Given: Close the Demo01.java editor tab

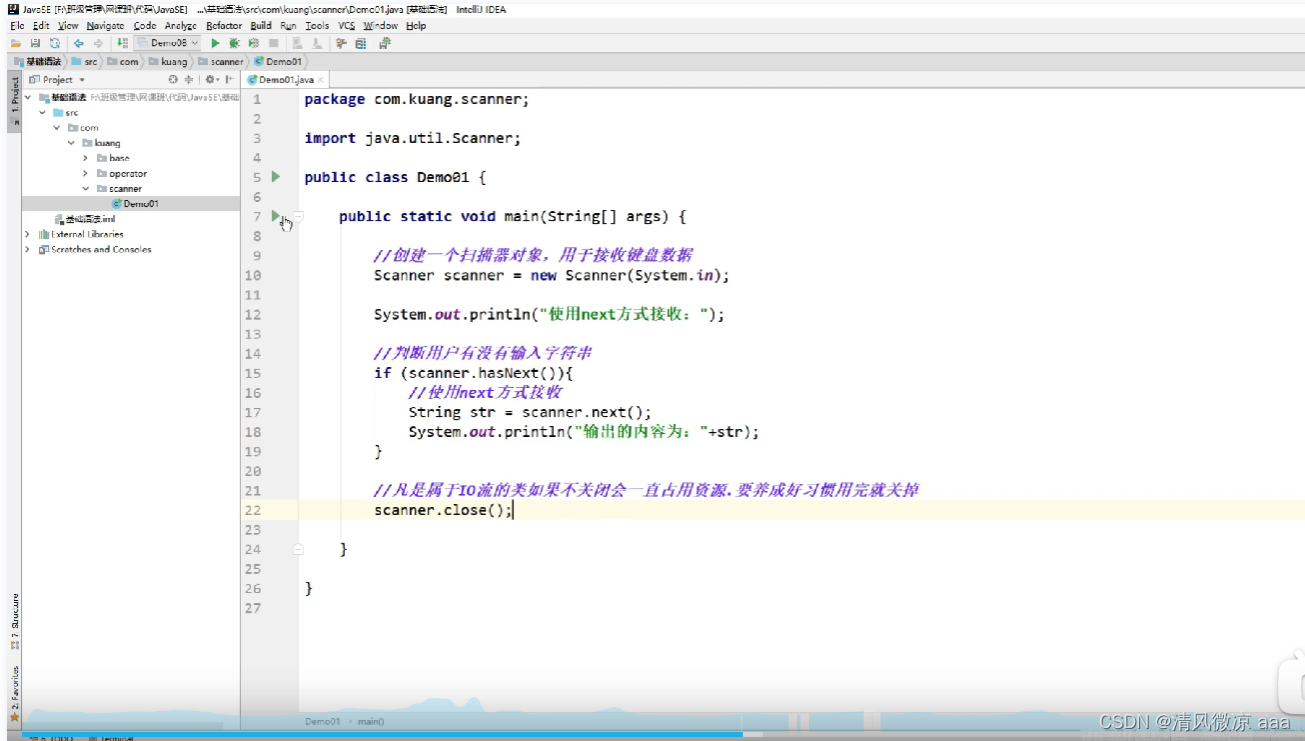Looking at the screenshot, I should (320, 80).
